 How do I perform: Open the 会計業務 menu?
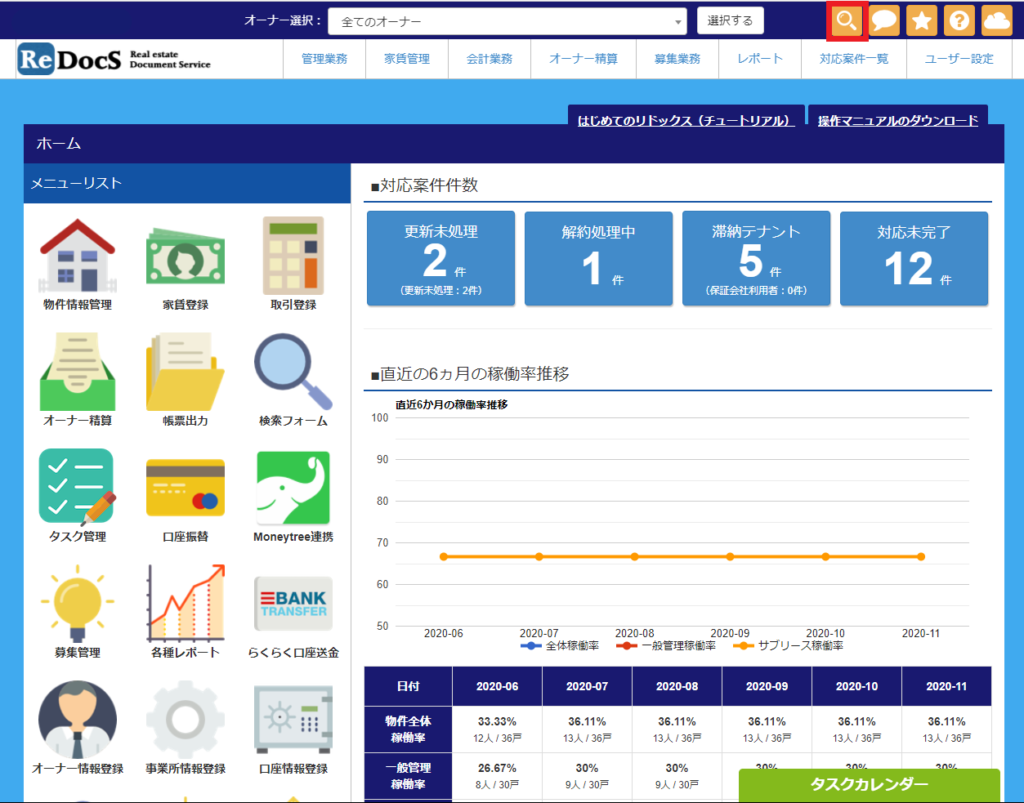point(489,59)
